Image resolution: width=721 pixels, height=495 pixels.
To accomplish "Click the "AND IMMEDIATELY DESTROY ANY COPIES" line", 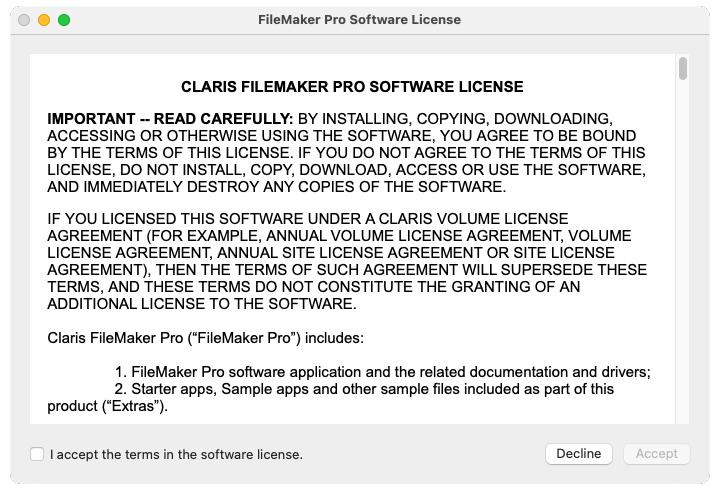I will point(276,187).
